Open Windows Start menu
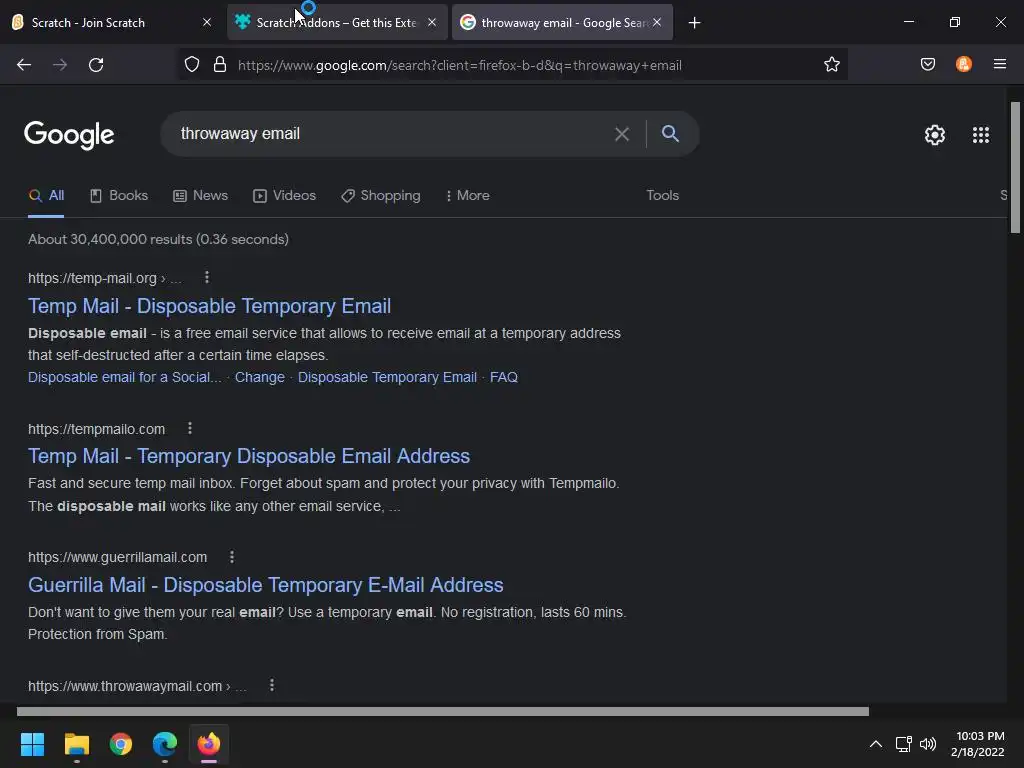The image size is (1024, 768). click(32, 744)
